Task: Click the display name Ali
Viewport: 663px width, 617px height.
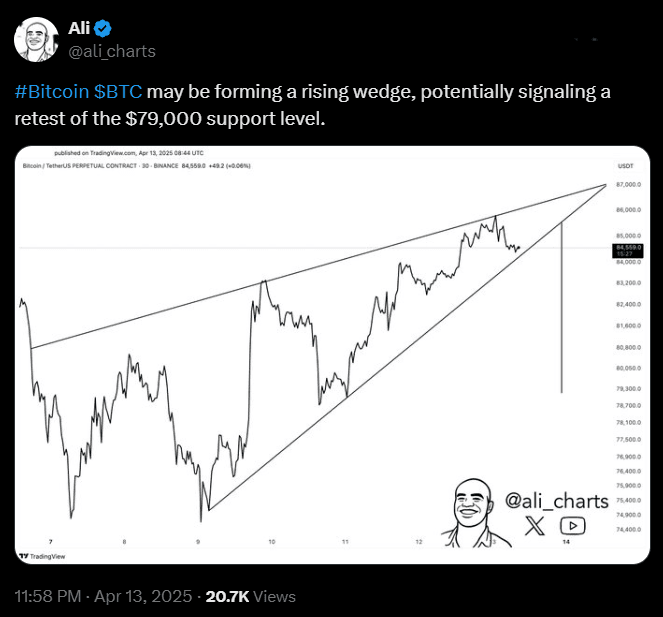Action: coord(79,28)
